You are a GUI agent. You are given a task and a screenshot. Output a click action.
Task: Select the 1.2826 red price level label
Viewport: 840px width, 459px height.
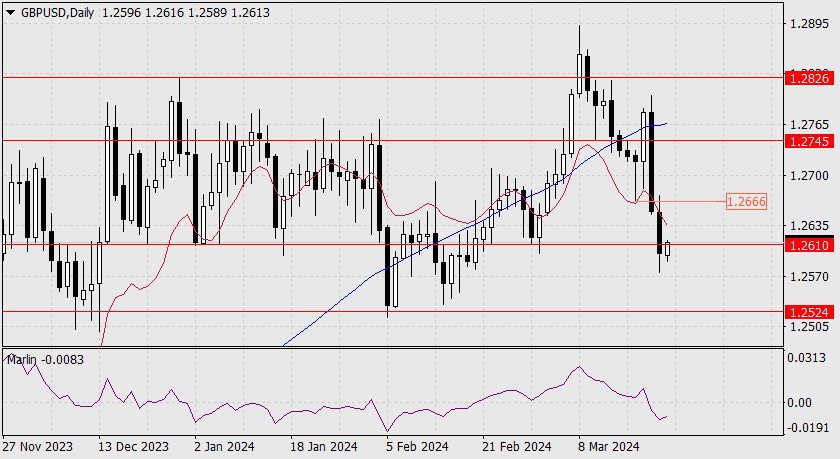[809, 78]
